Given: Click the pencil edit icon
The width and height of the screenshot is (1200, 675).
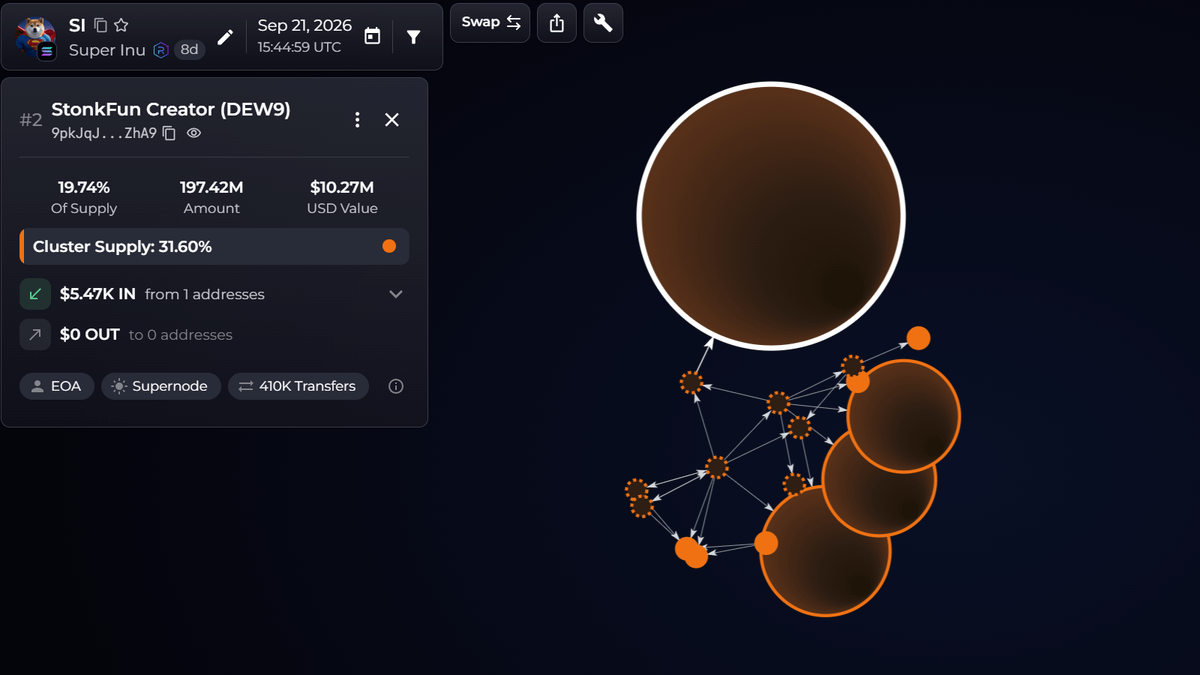Looking at the screenshot, I should point(225,37).
